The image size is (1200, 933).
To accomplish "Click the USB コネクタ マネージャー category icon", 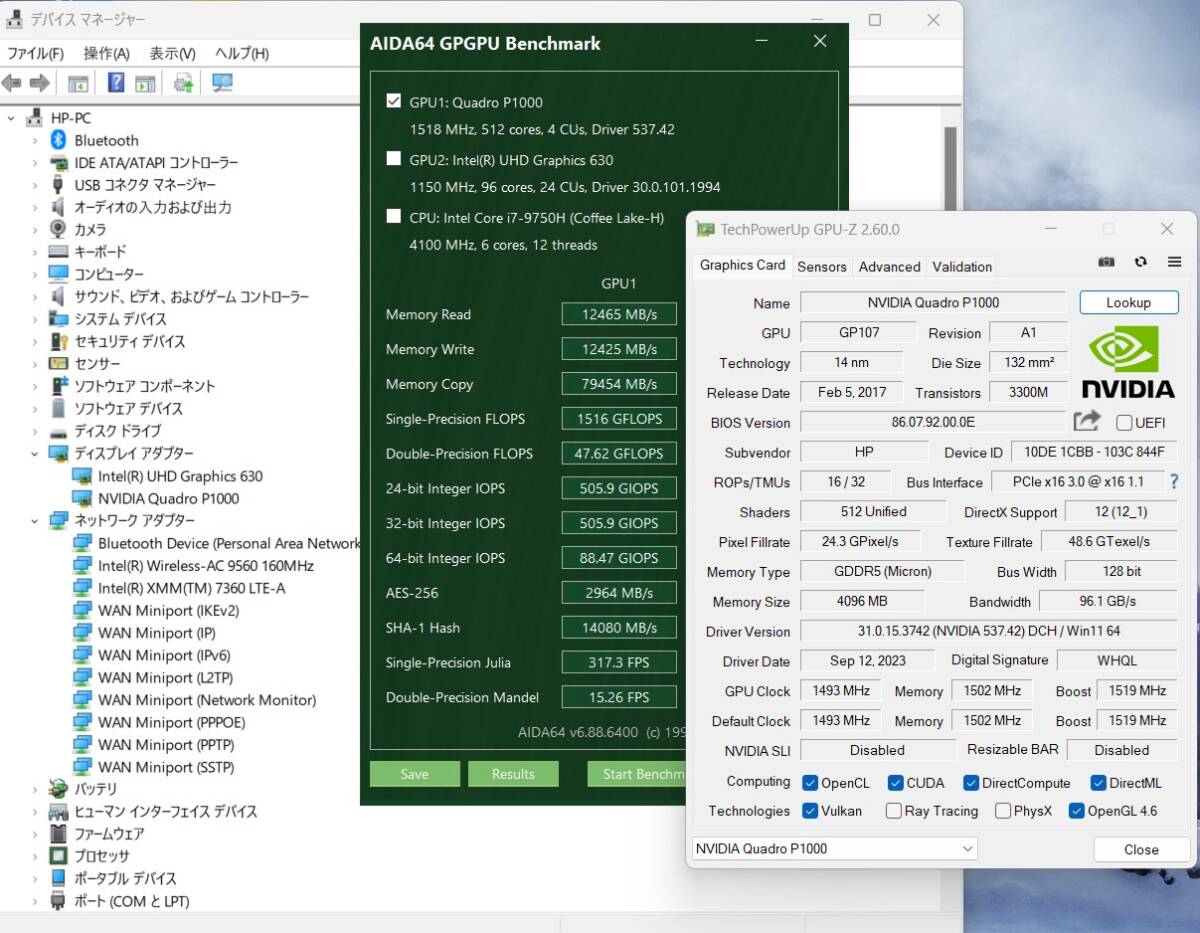I will coord(58,185).
